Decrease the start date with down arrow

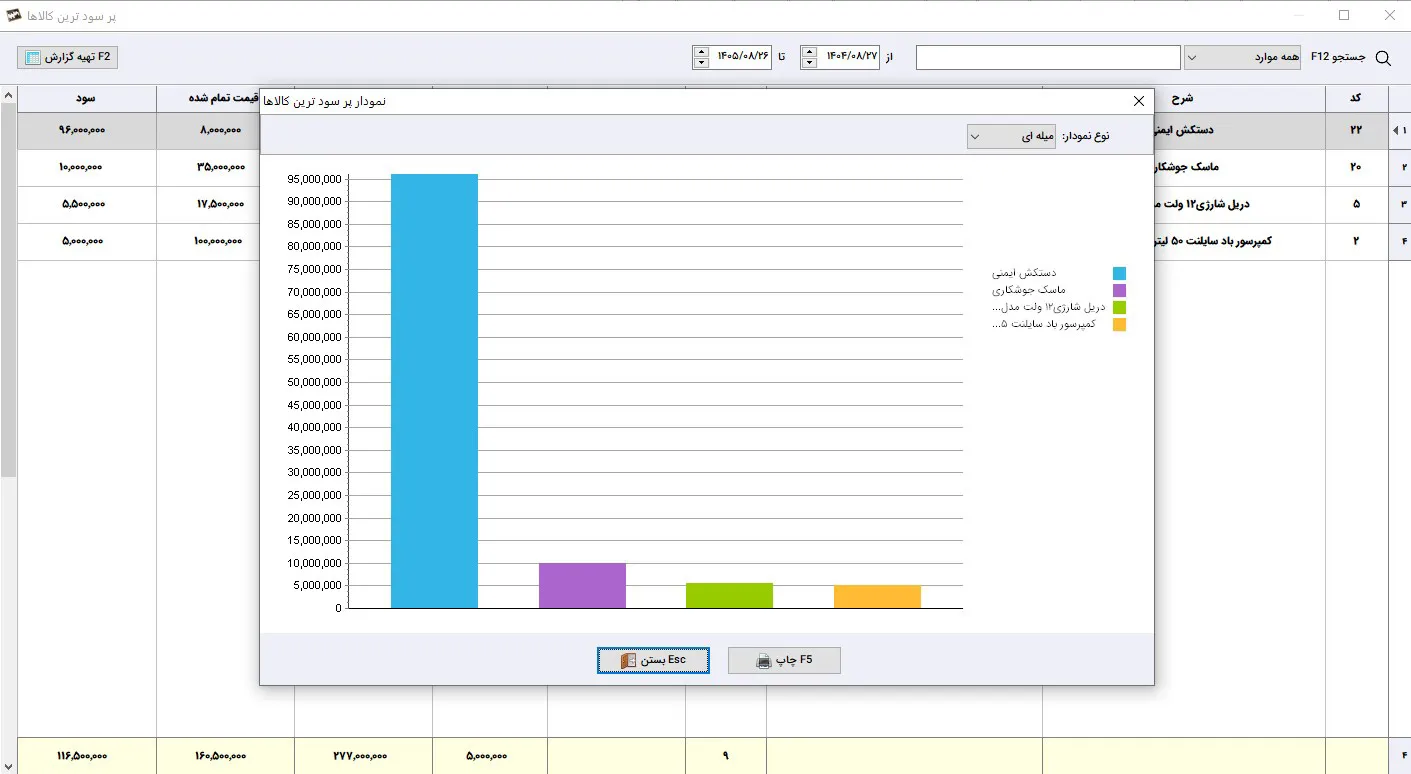point(808,63)
